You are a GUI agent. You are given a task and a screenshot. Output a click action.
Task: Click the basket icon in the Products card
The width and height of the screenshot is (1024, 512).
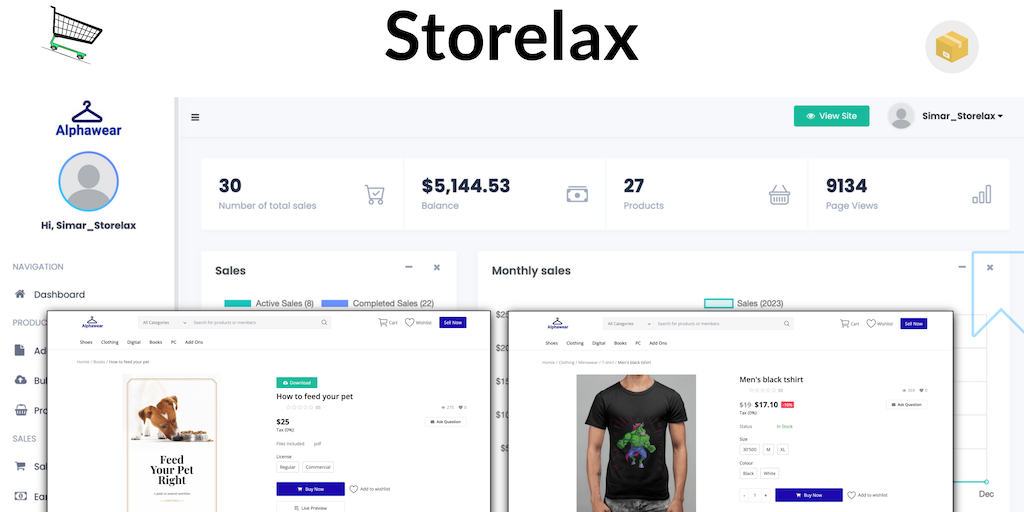tap(779, 195)
